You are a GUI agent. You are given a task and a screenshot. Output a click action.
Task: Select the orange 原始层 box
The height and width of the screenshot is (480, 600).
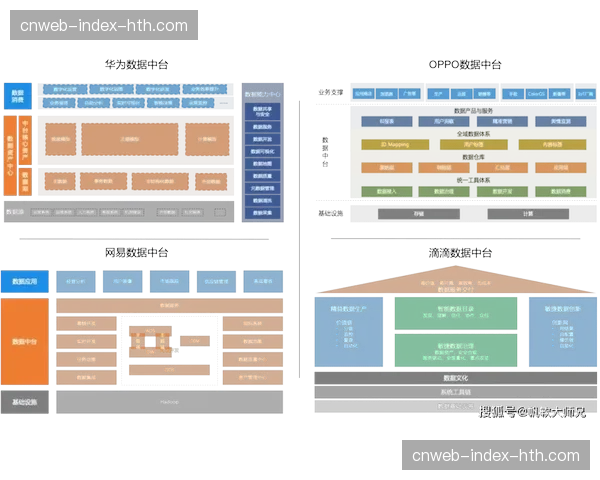[387, 168]
